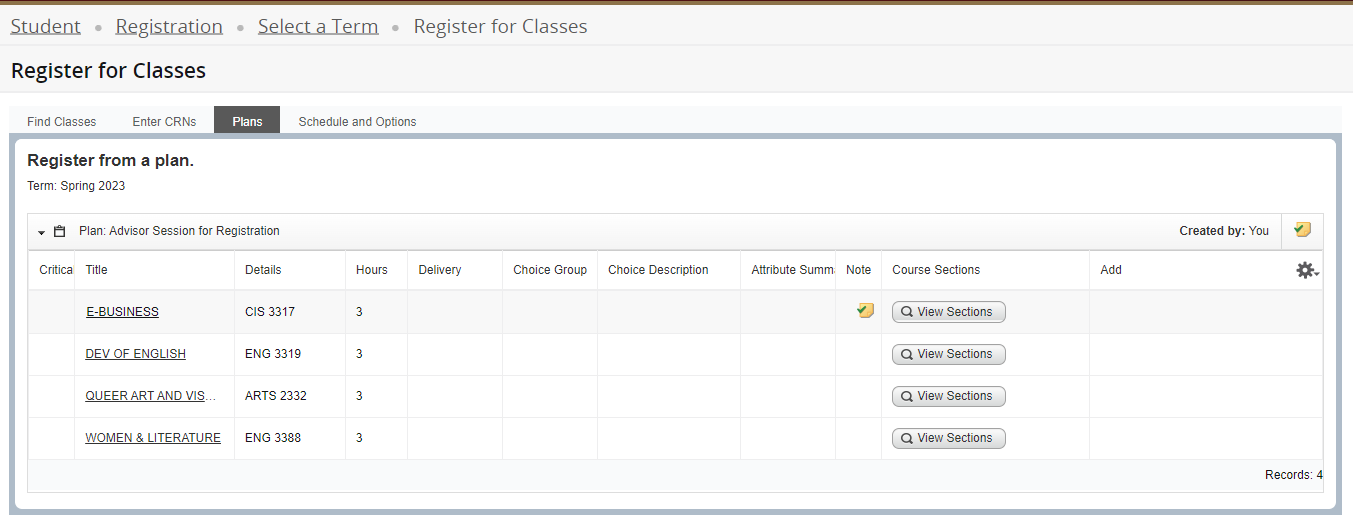Open the column settings gear icon
This screenshot has height=519, width=1353.
click(1306, 270)
